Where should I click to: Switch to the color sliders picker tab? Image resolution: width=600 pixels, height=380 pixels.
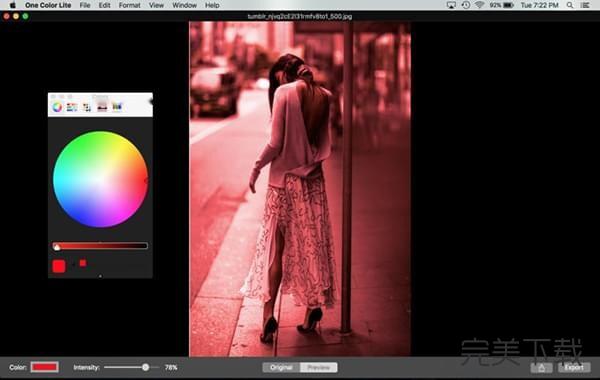(72, 107)
